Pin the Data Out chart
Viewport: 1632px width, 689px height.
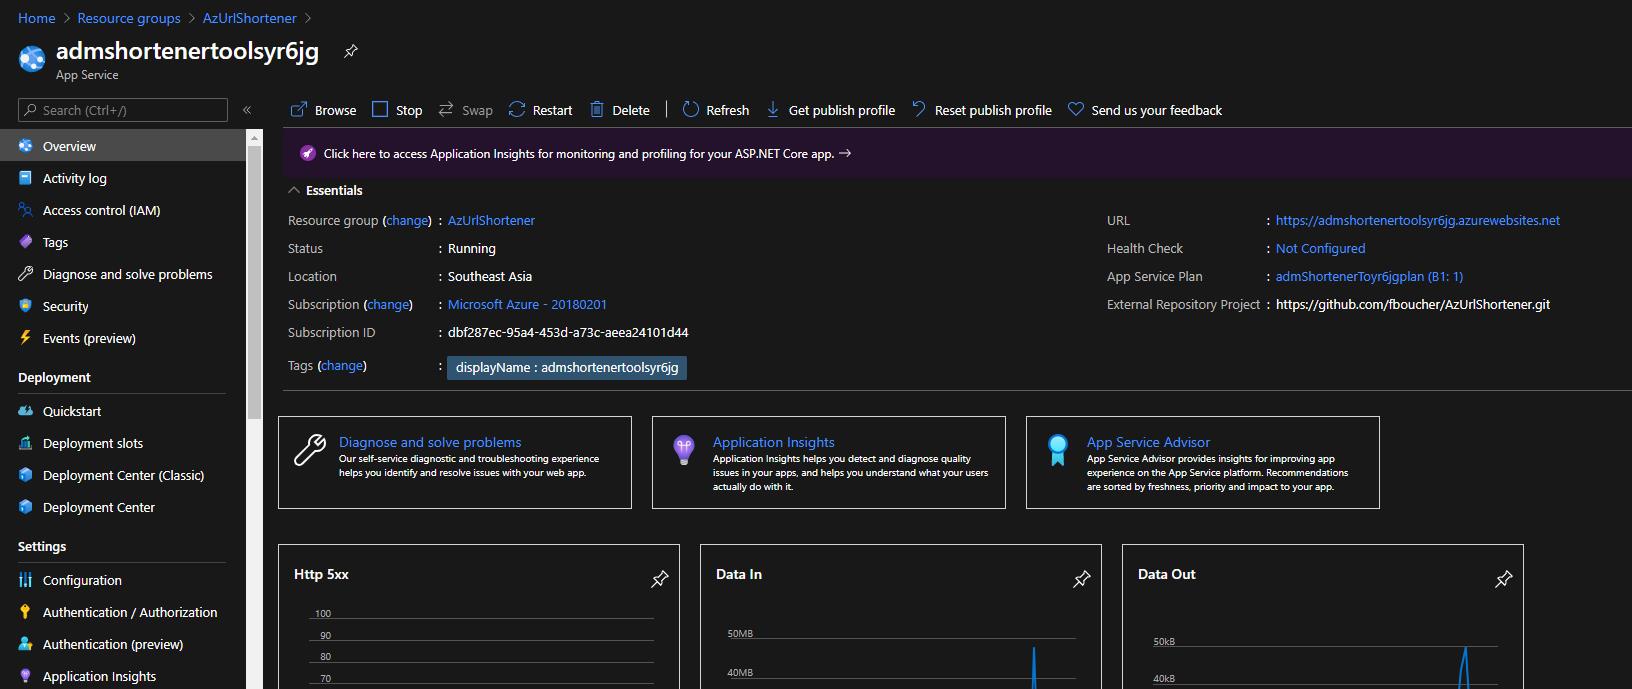(1503, 579)
